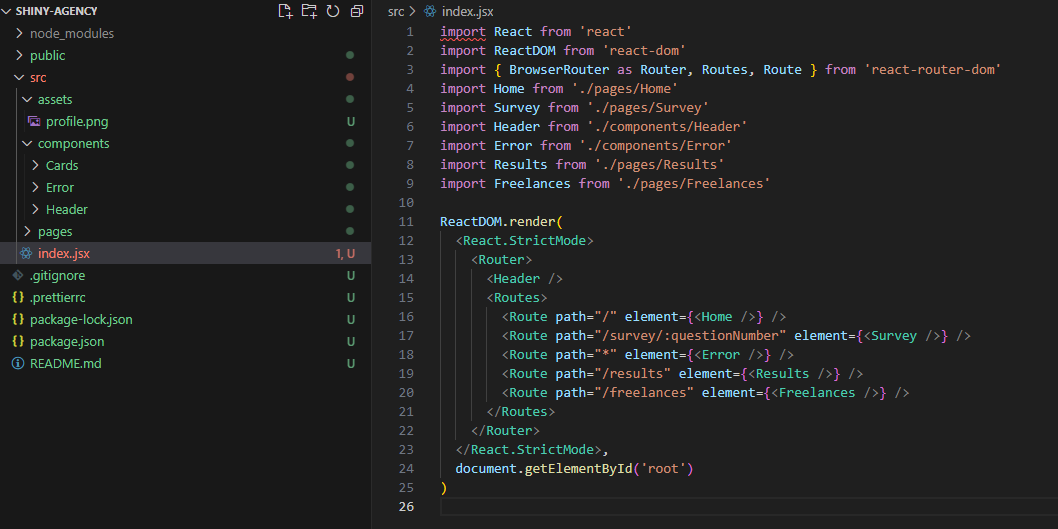Open the profile.png image file
This screenshot has width=1058, height=529.
tap(77, 121)
